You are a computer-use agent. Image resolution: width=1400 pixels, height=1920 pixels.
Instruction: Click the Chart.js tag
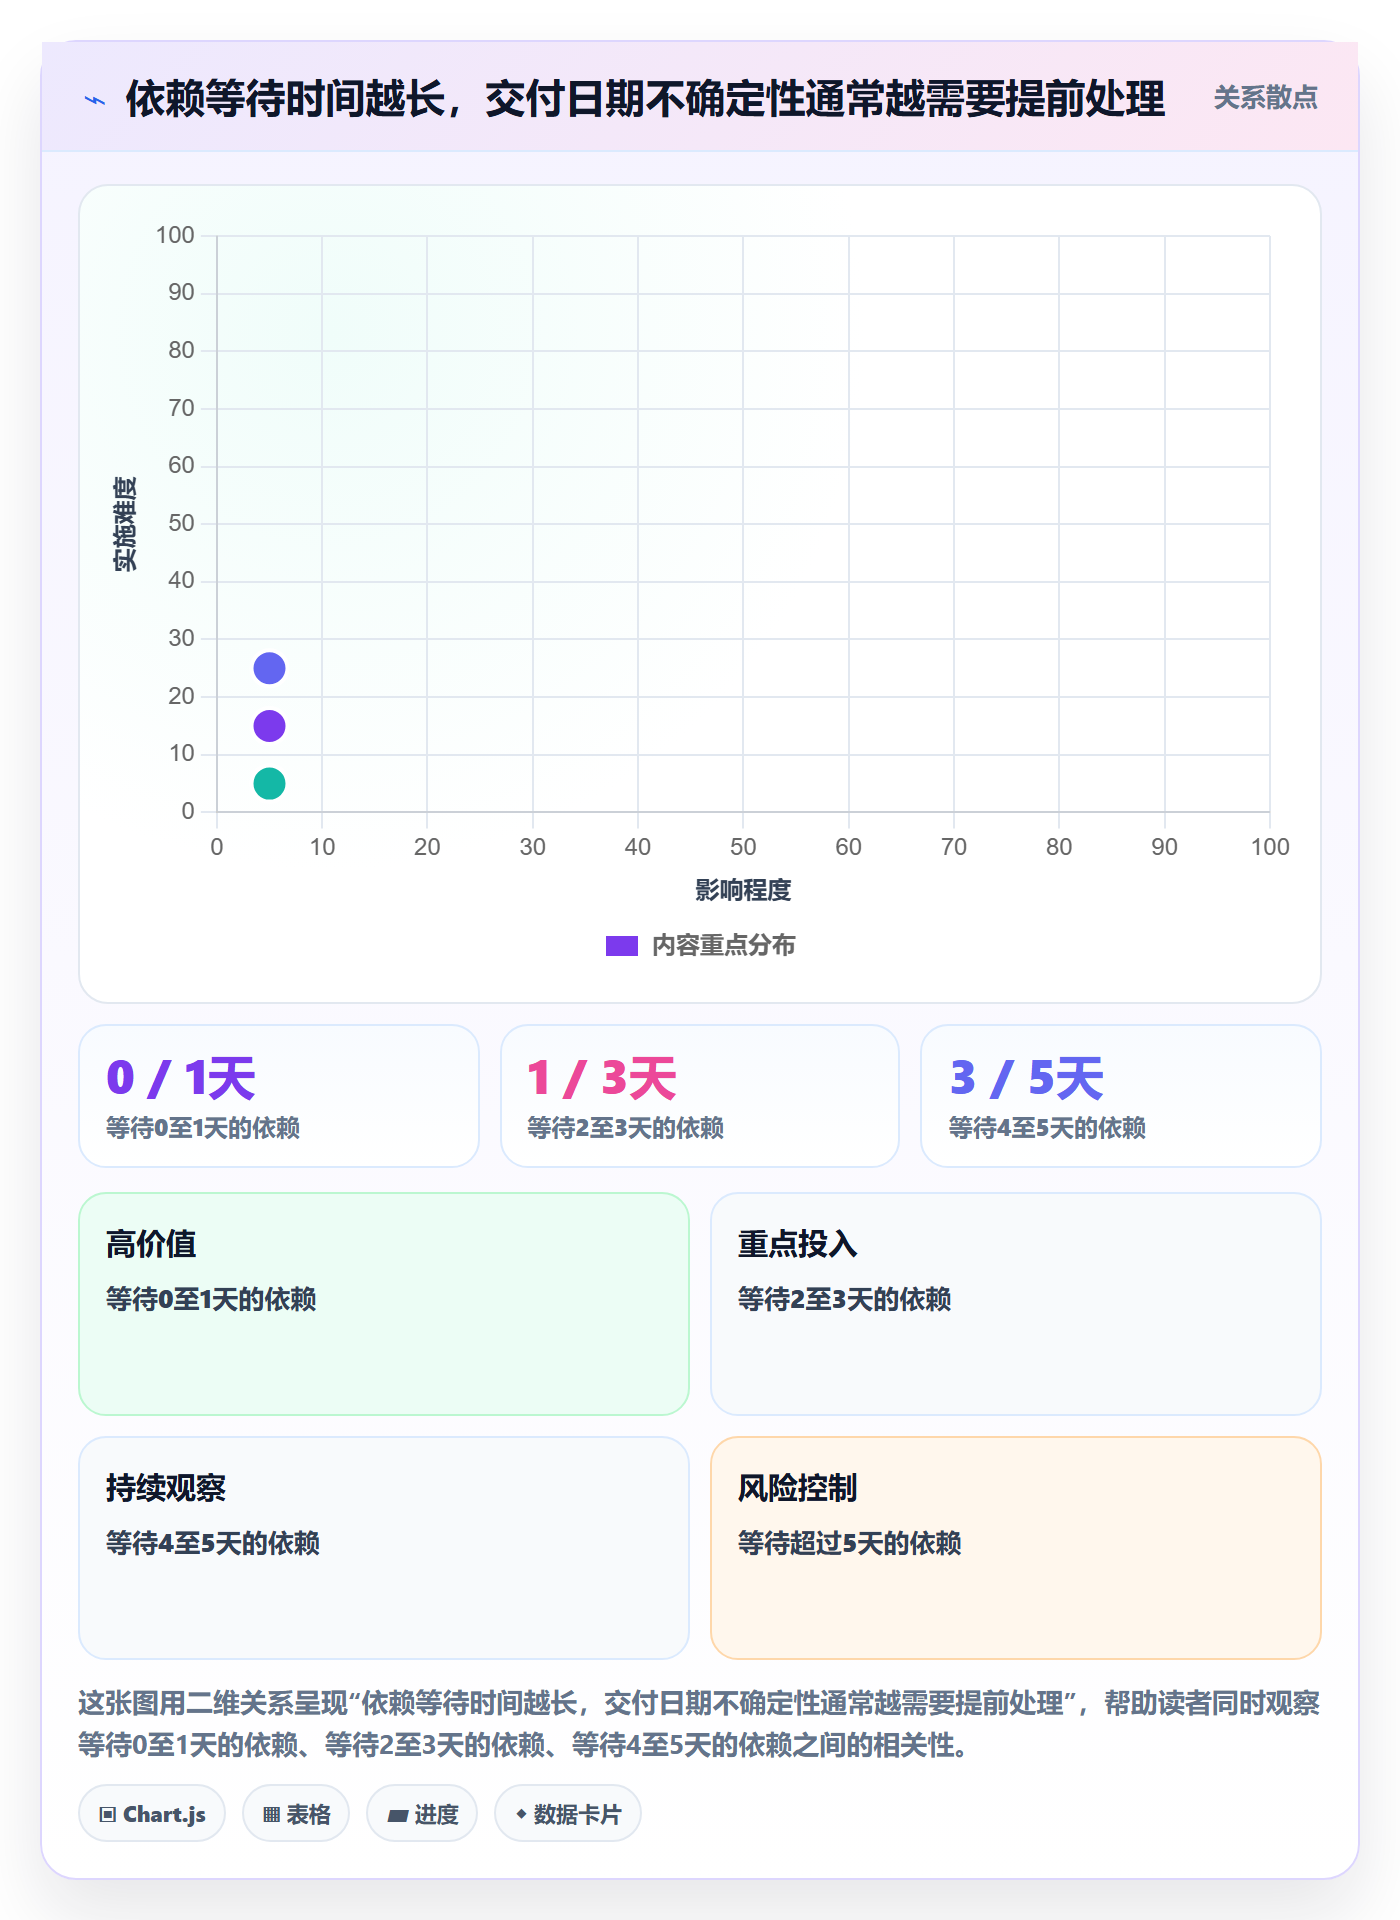(x=152, y=1814)
